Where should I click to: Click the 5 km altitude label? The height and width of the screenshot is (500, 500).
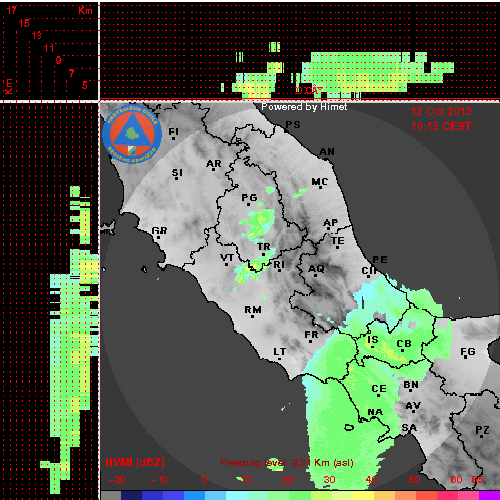click(85, 85)
